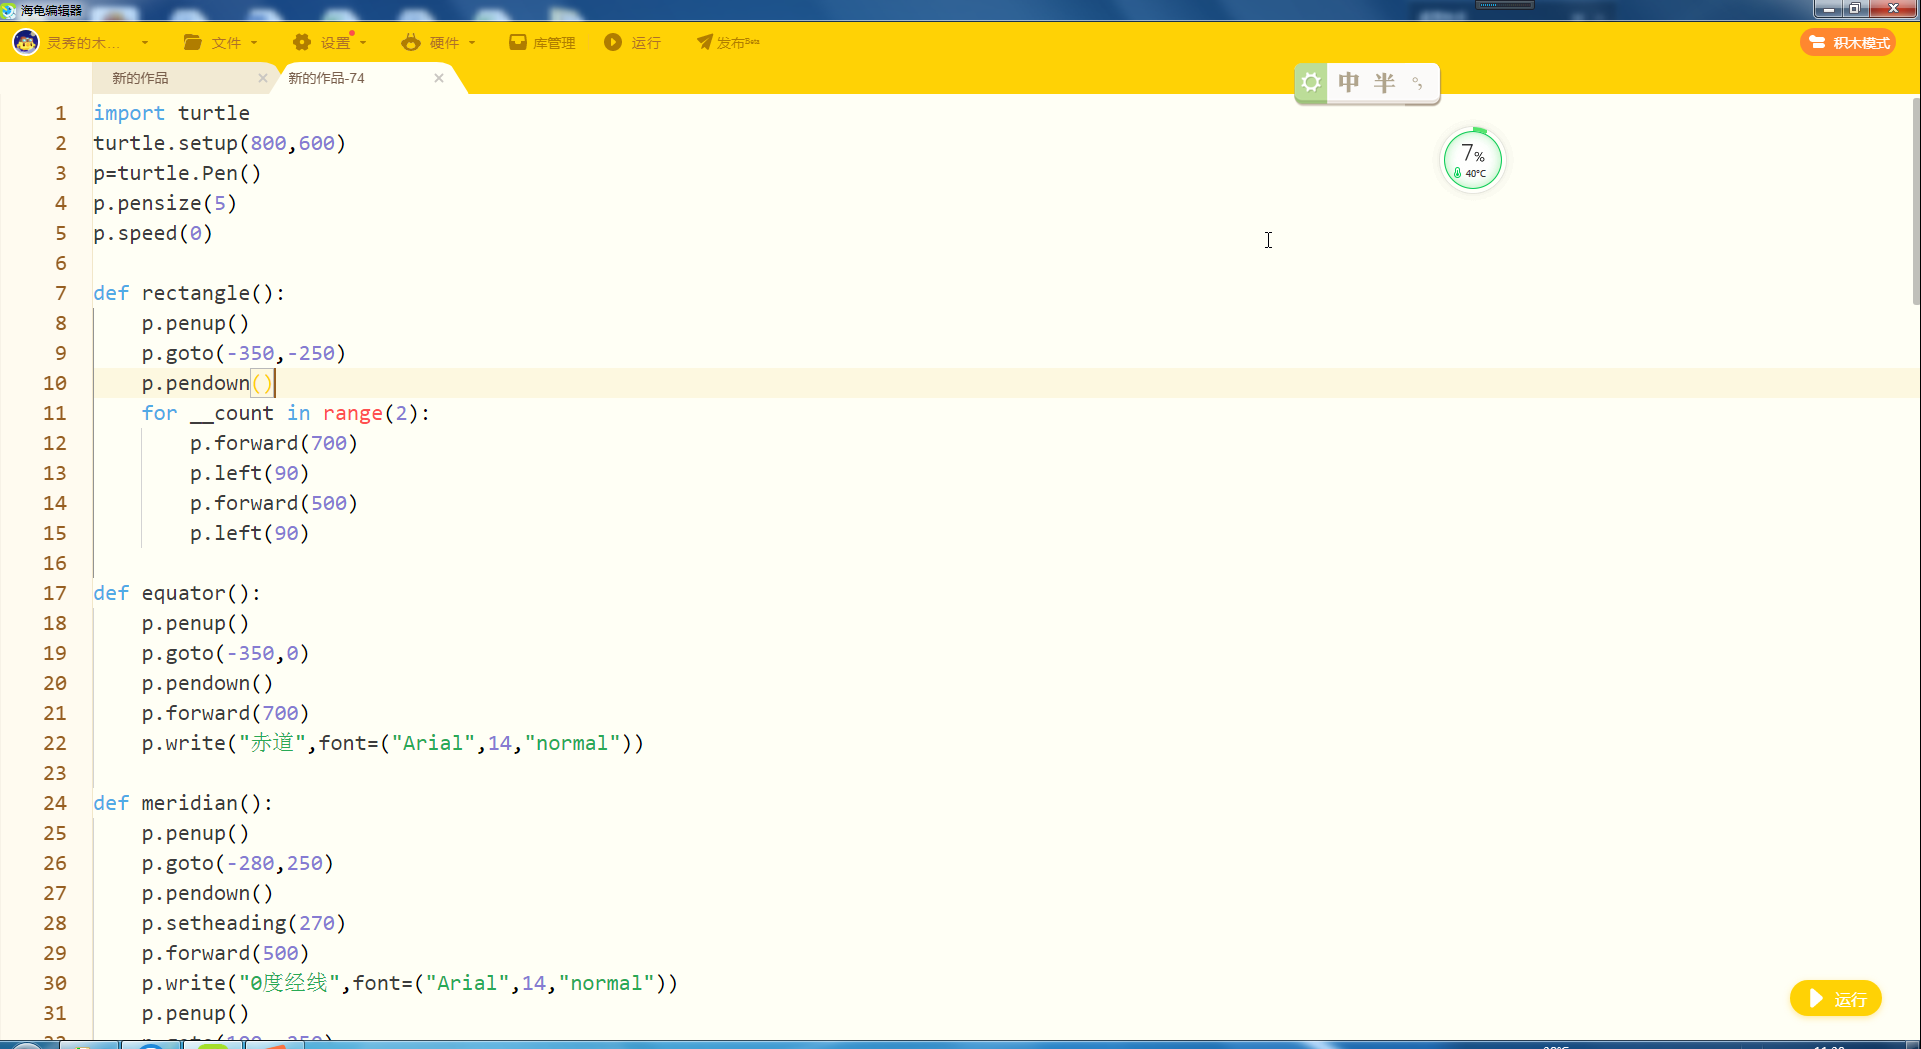The height and width of the screenshot is (1049, 1921).
Task: Open the input method settings gear
Action: [x=1311, y=82]
